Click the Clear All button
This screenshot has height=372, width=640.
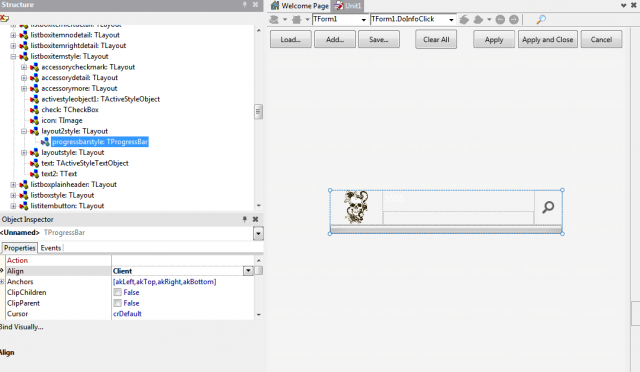(436, 40)
